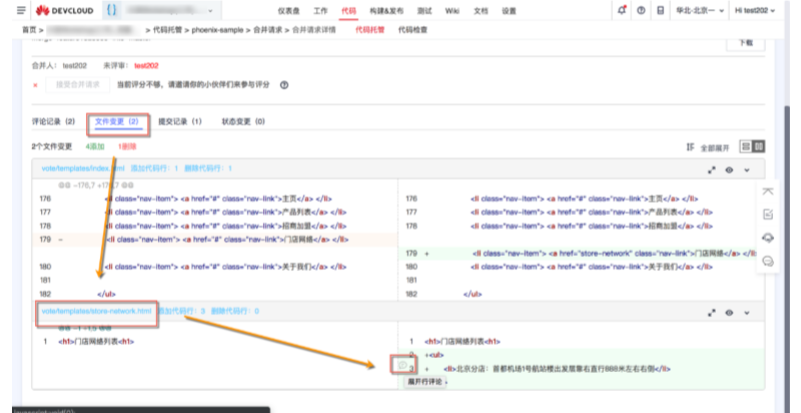Open the blurred project selector dropdown
The image size is (801, 413).
pos(171,10)
